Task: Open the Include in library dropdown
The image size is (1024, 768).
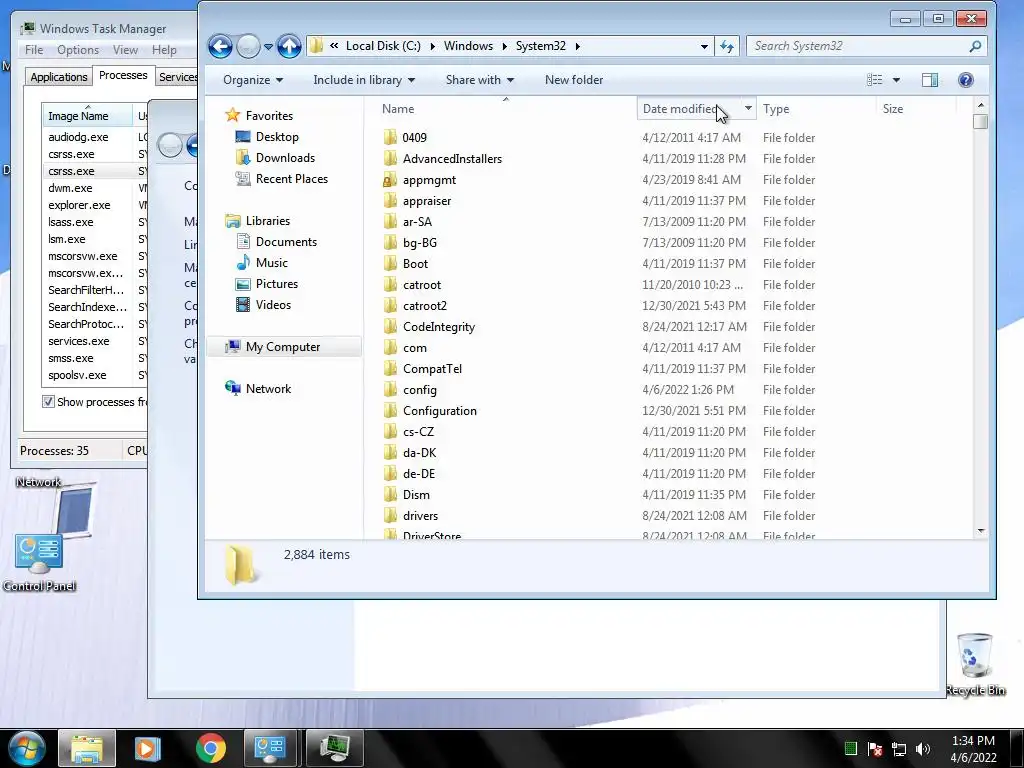Action: [364, 80]
